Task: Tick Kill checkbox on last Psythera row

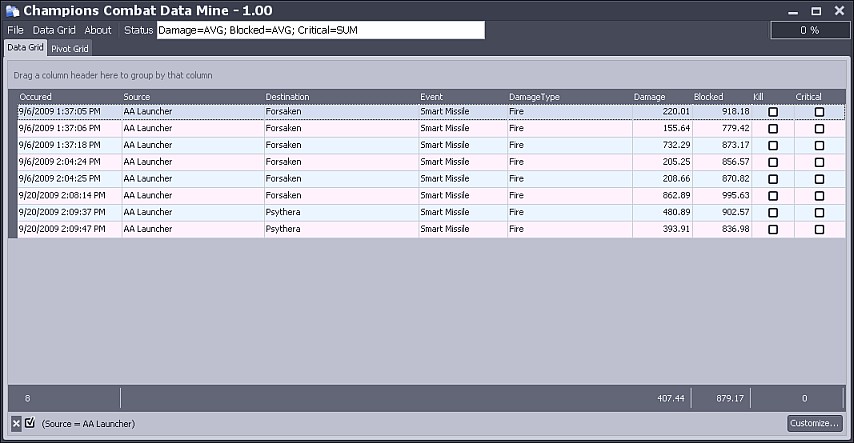Action: pyautogui.click(x=772, y=229)
